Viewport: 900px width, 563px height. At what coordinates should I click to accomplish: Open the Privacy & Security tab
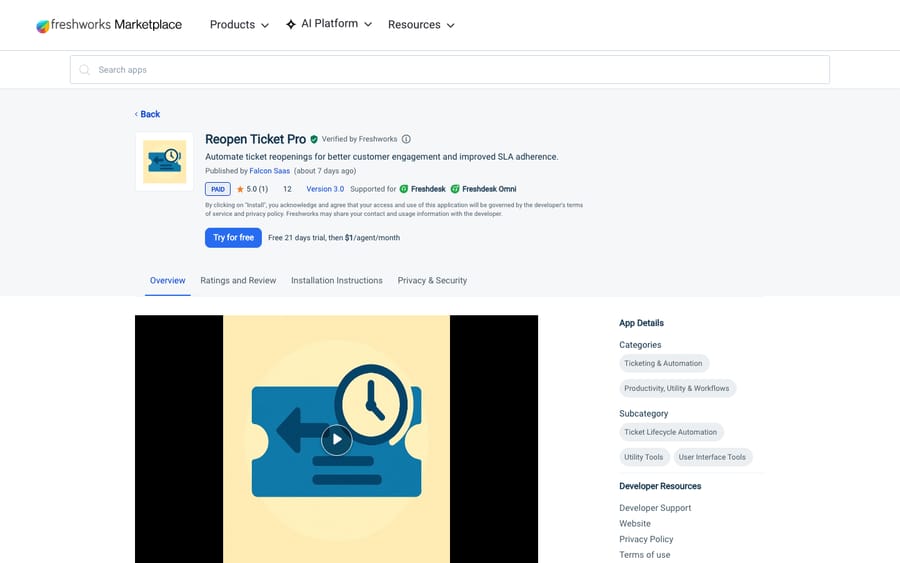(x=432, y=281)
